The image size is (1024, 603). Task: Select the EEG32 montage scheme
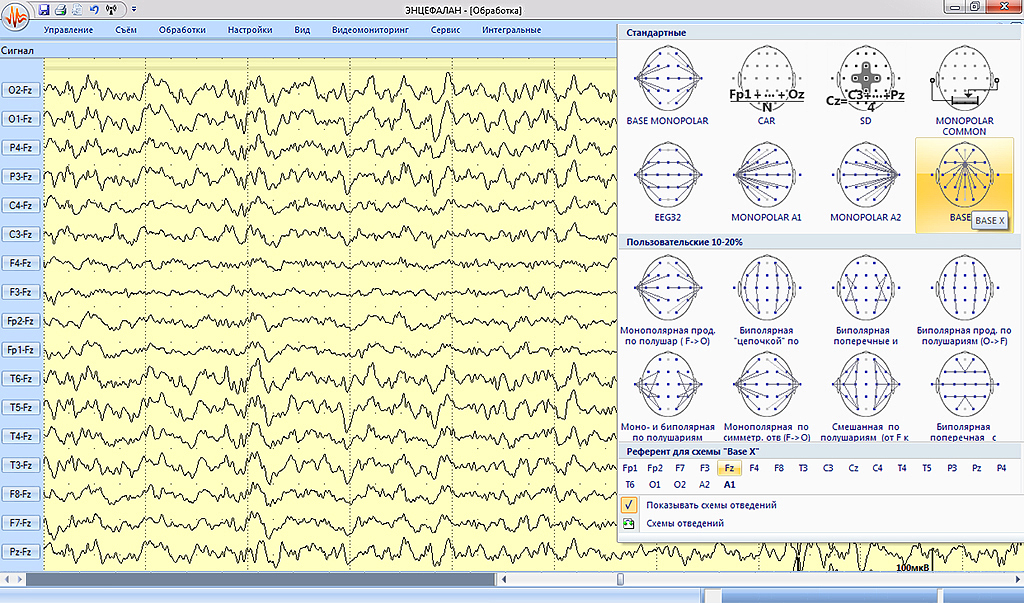pos(667,183)
